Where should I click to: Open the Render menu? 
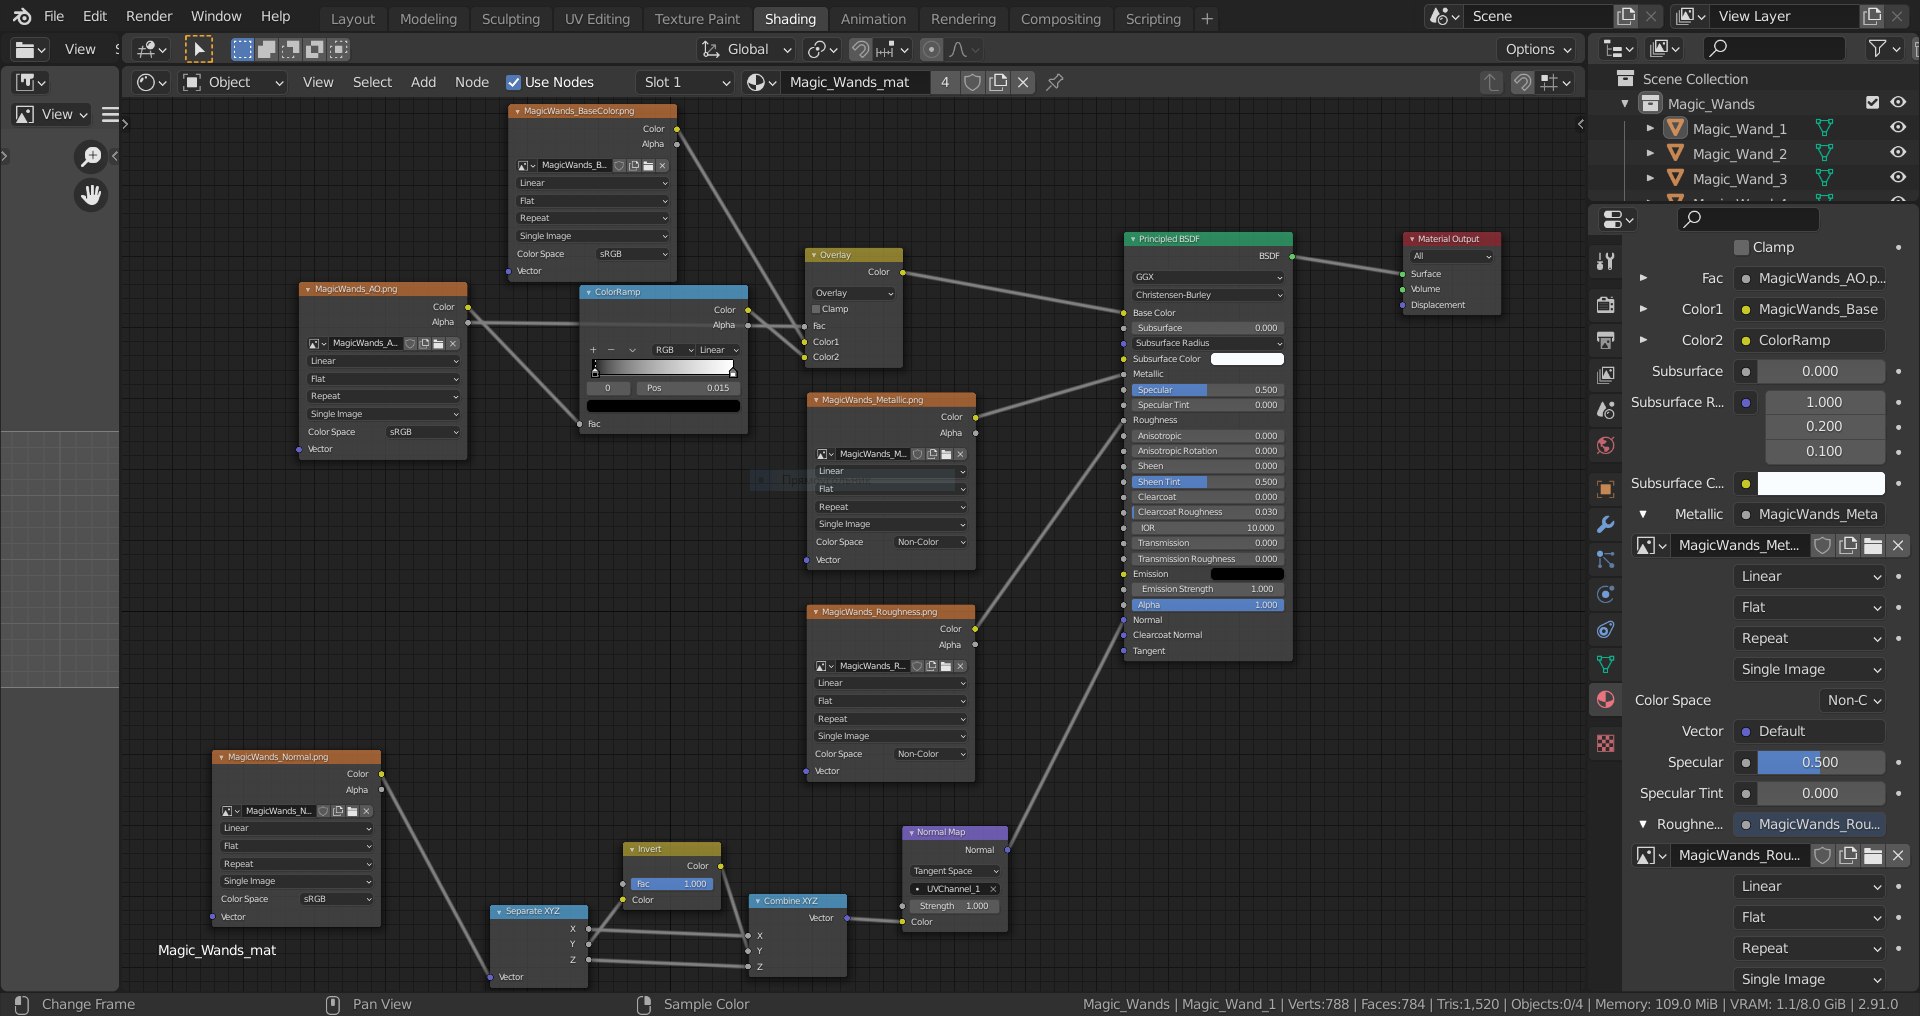pyautogui.click(x=149, y=16)
